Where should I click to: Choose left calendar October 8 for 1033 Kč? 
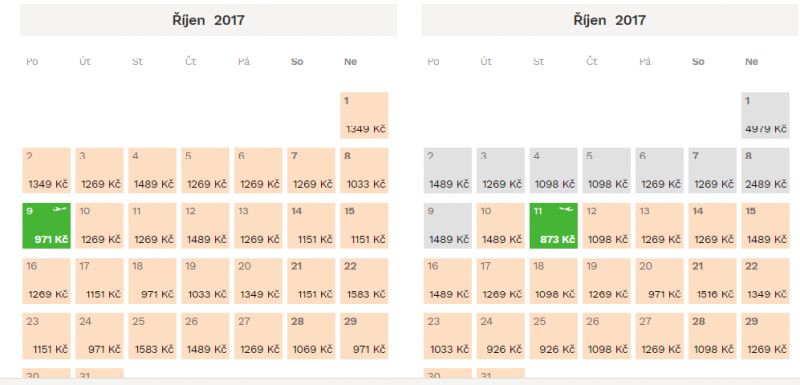364,170
